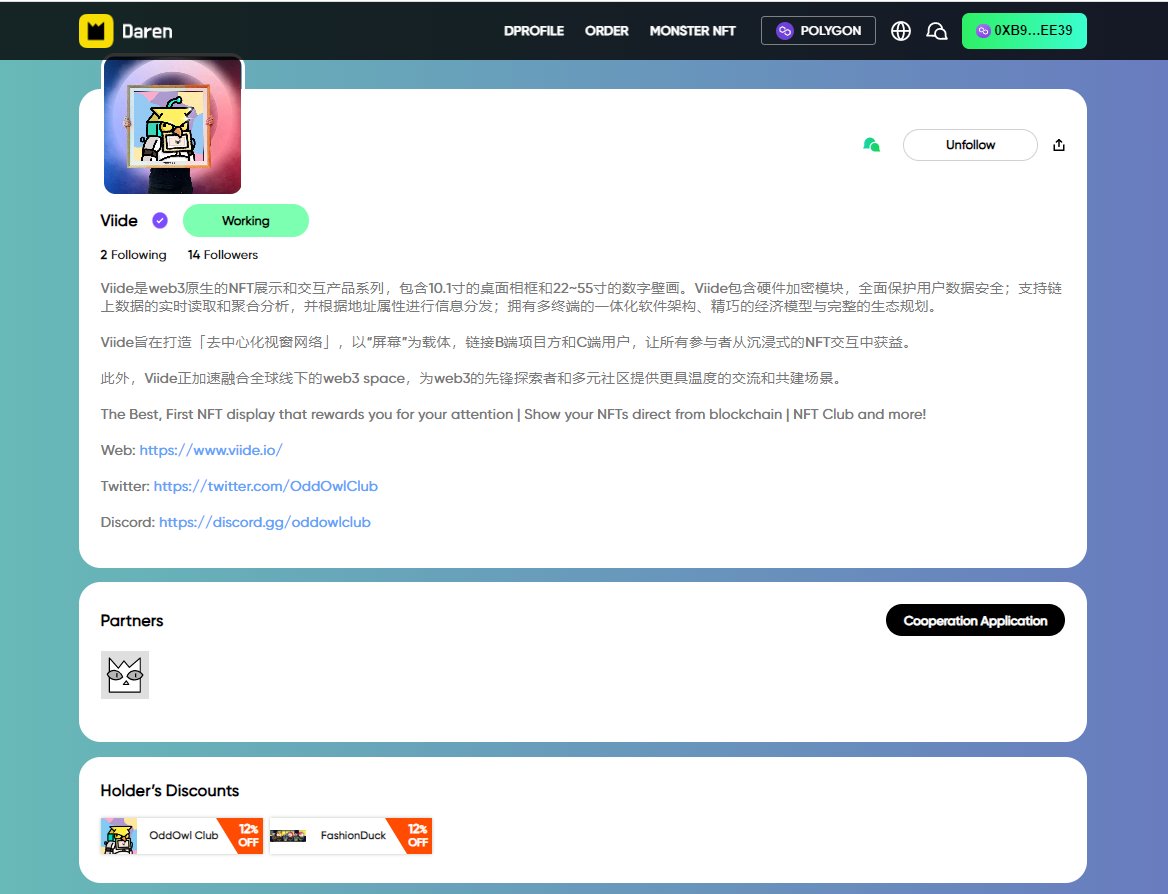Click the Partners section heading

pos(132,621)
